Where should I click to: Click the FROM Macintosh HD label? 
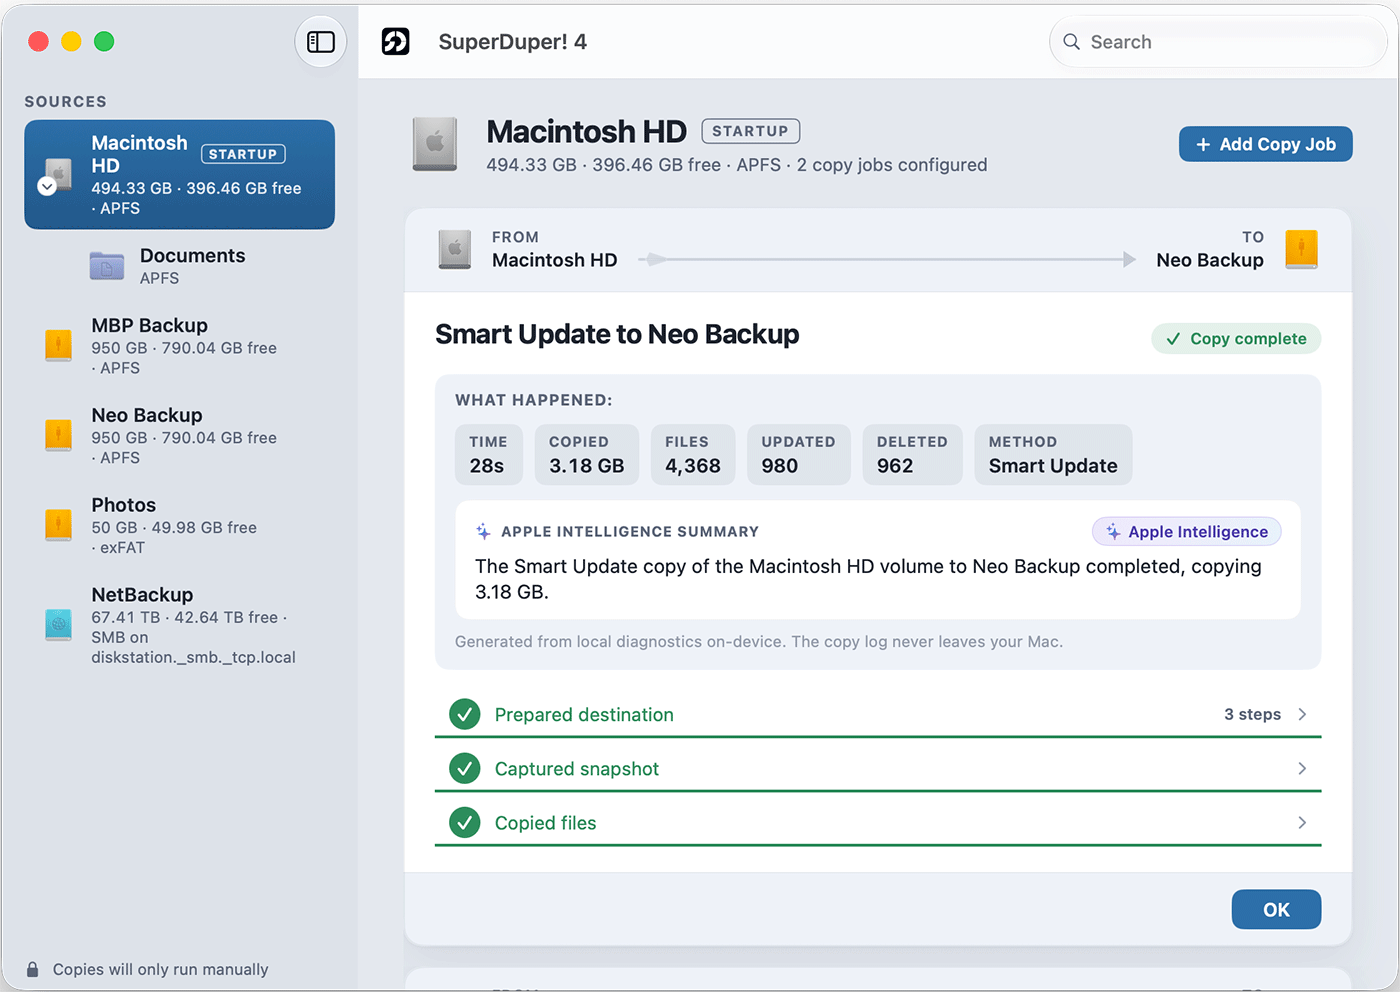click(555, 249)
